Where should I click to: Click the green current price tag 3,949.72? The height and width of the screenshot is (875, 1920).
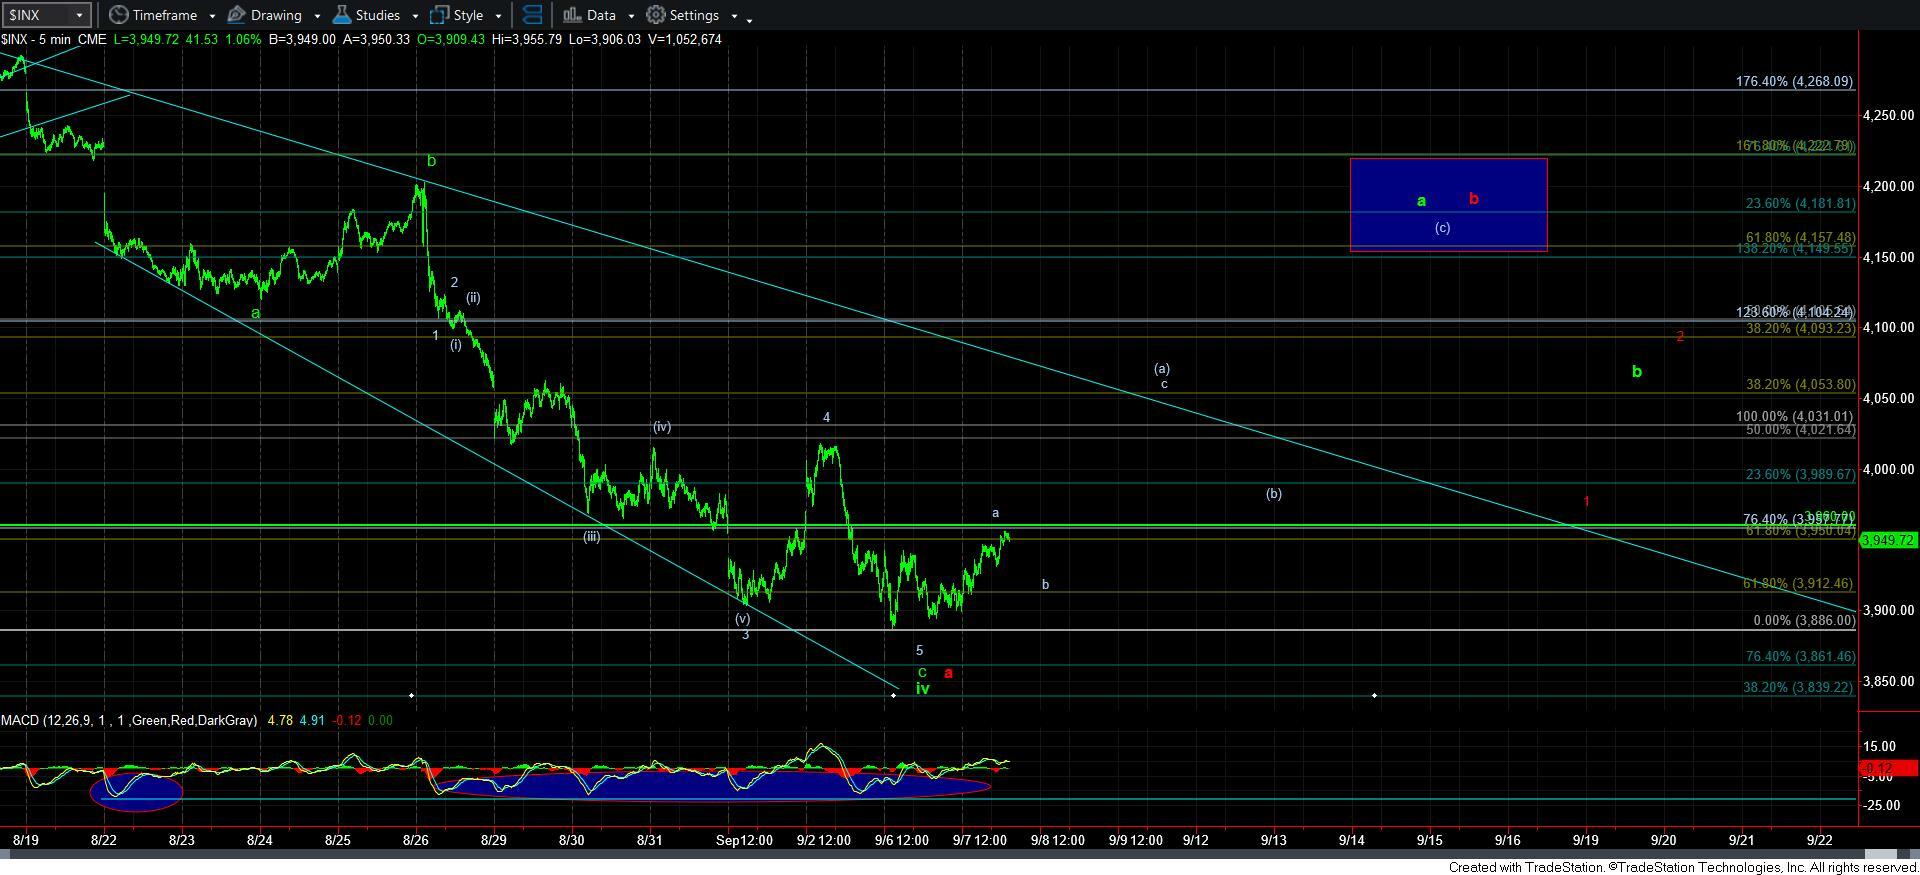(x=1887, y=540)
